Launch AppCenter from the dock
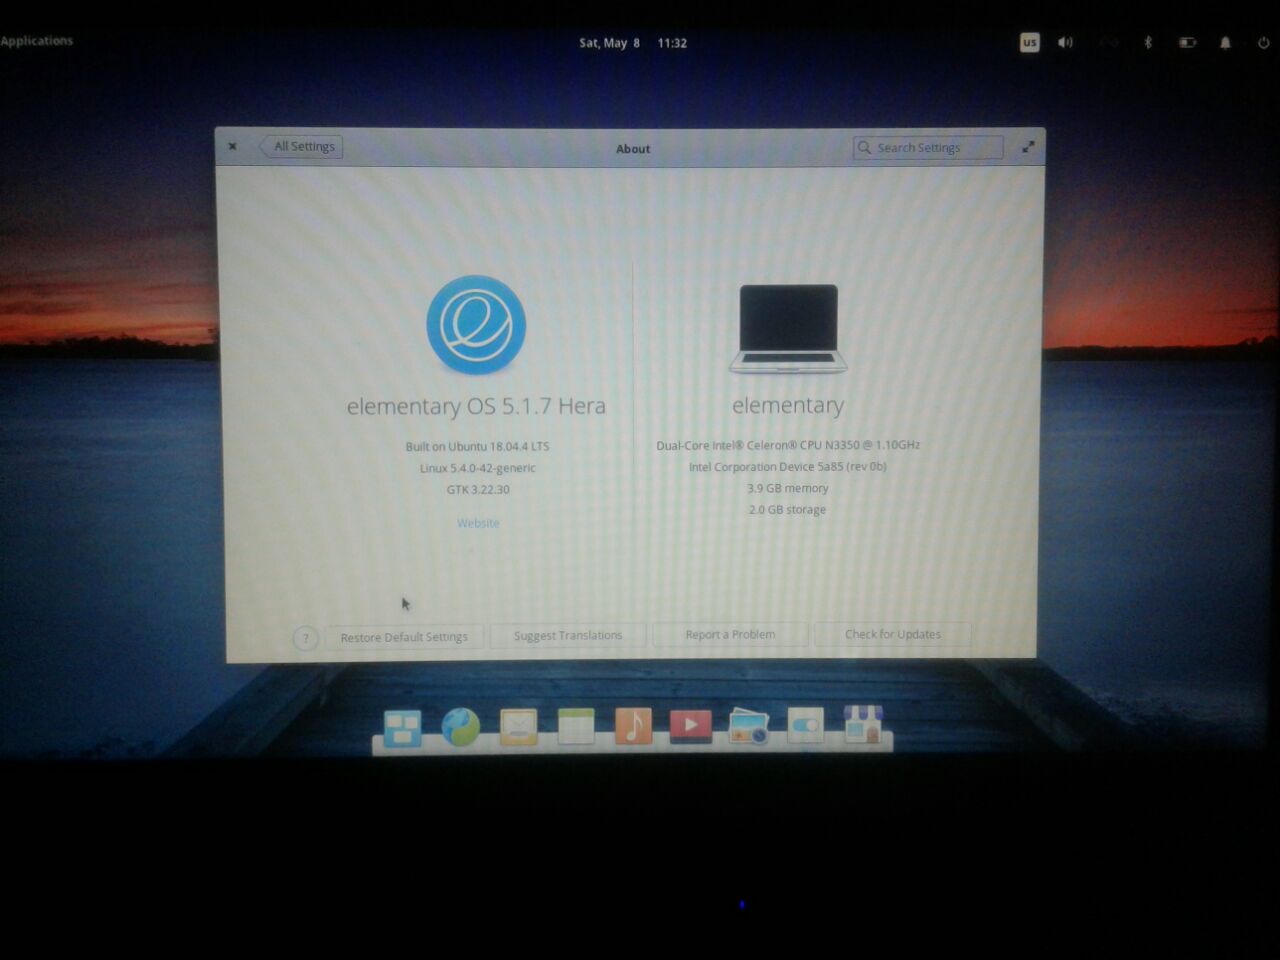The height and width of the screenshot is (960, 1280). 864,725
